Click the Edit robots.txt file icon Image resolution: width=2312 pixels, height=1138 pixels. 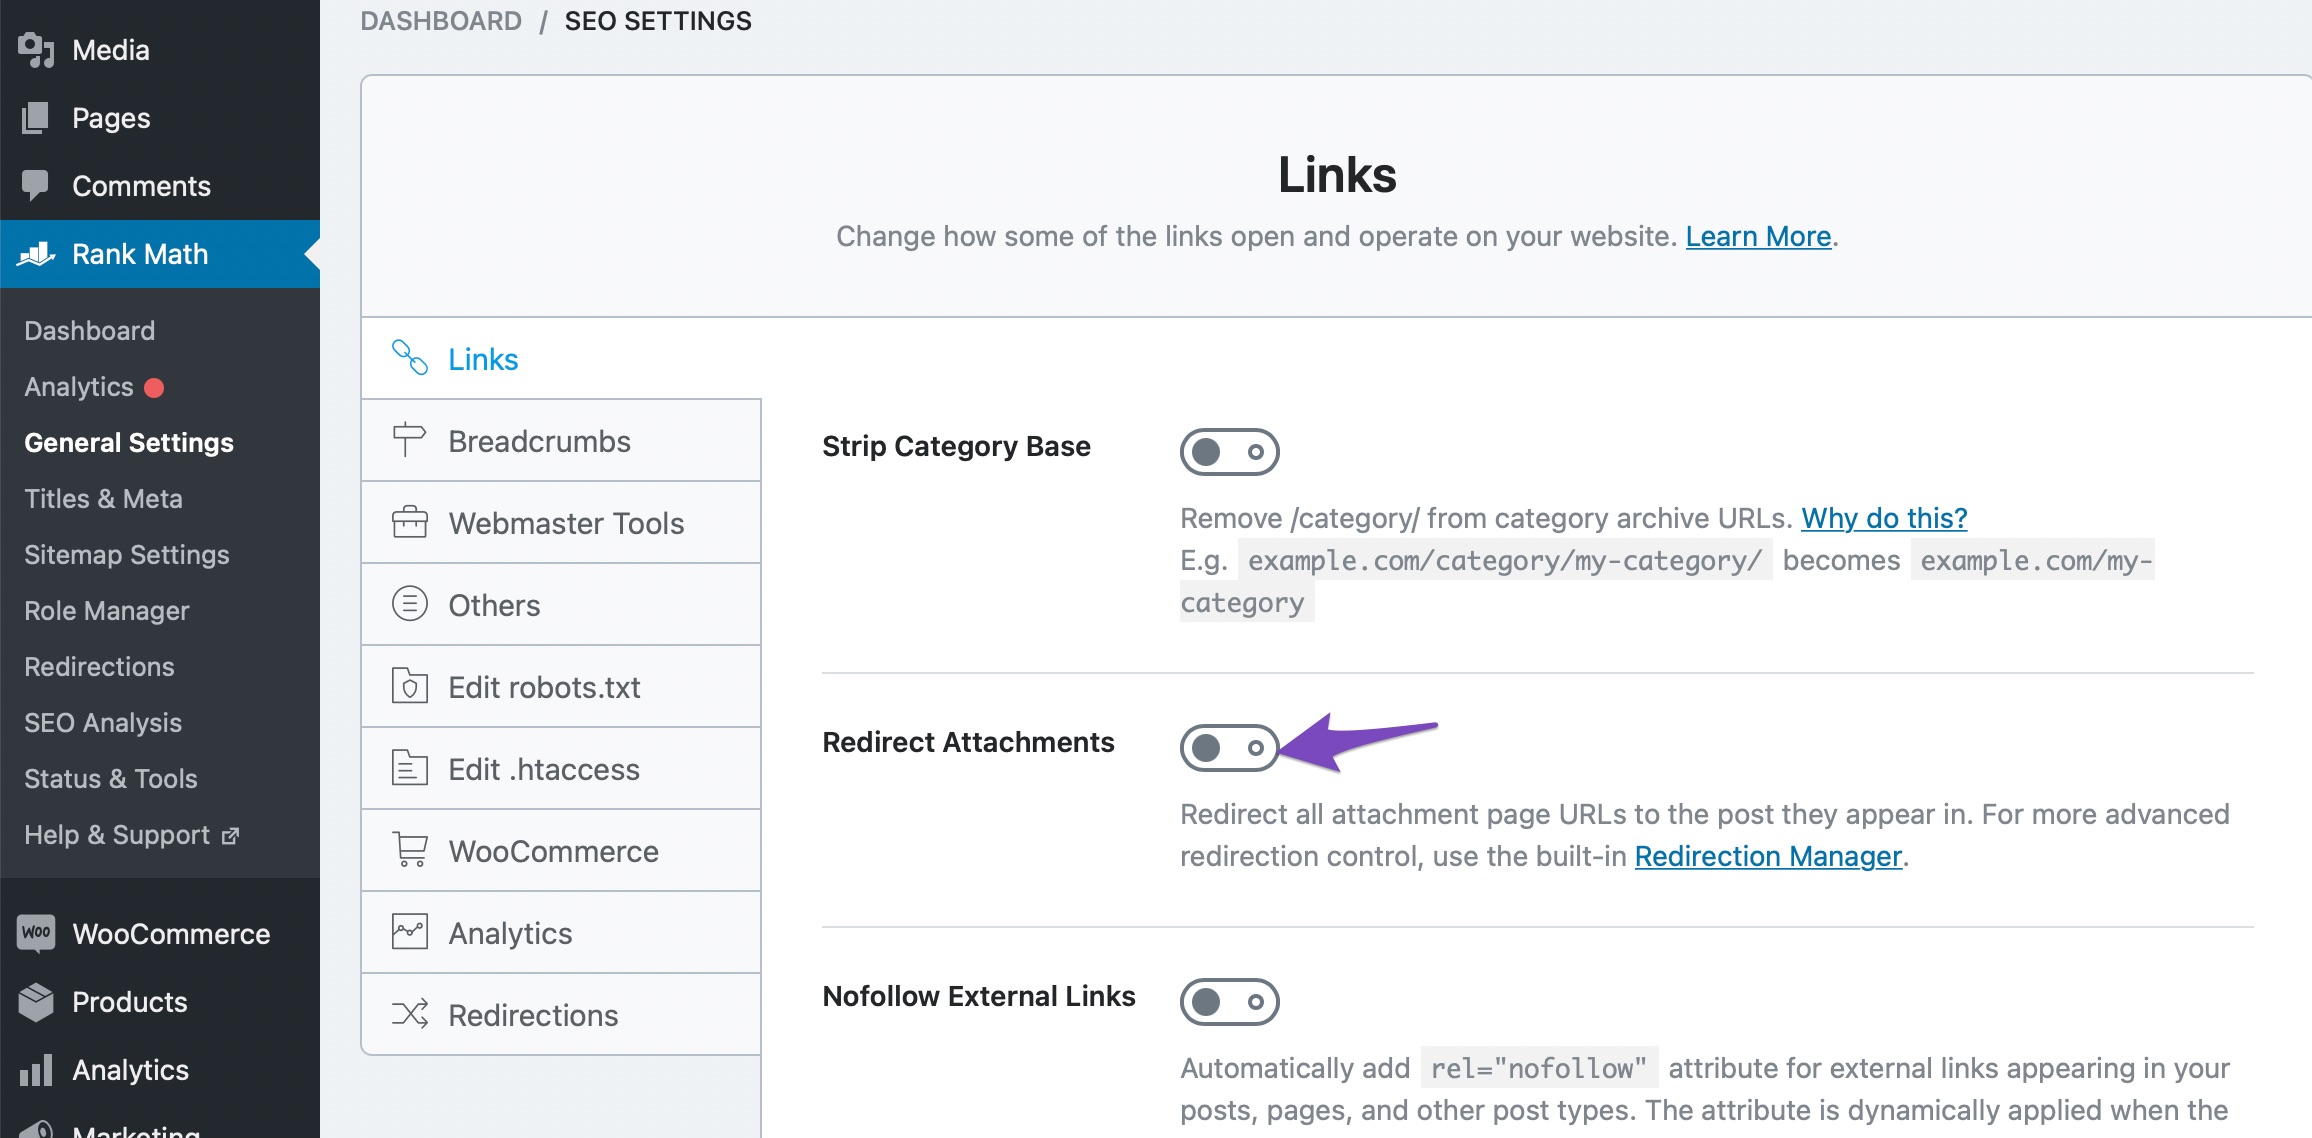[409, 686]
